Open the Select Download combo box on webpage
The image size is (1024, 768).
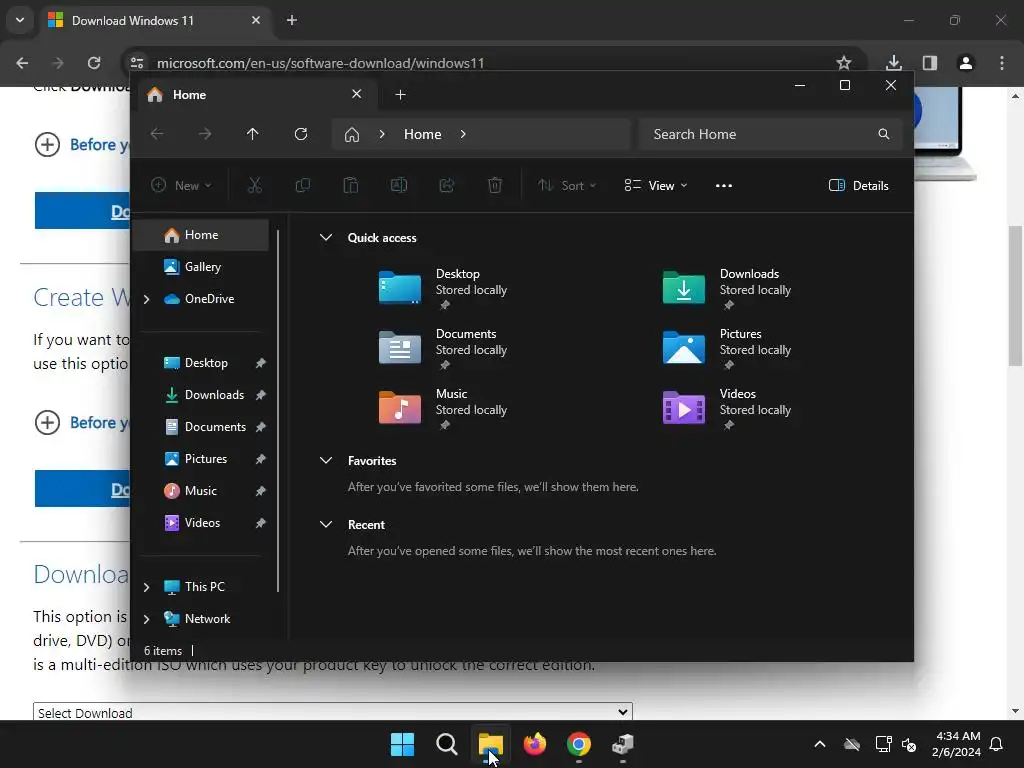[332, 712]
